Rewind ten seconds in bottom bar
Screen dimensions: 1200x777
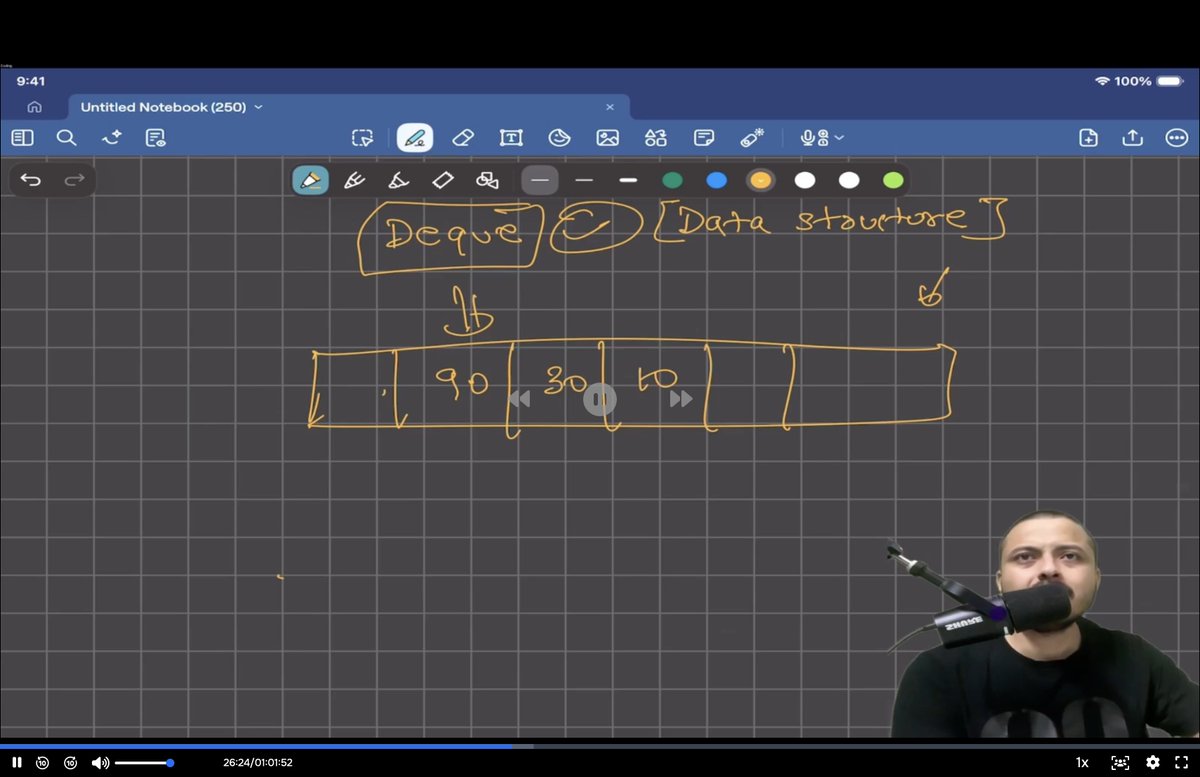tap(43, 762)
